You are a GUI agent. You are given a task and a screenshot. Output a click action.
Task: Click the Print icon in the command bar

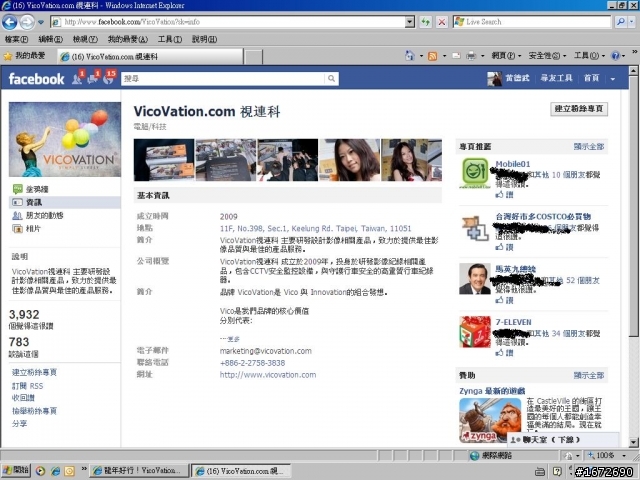pyautogui.click(x=471, y=56)
